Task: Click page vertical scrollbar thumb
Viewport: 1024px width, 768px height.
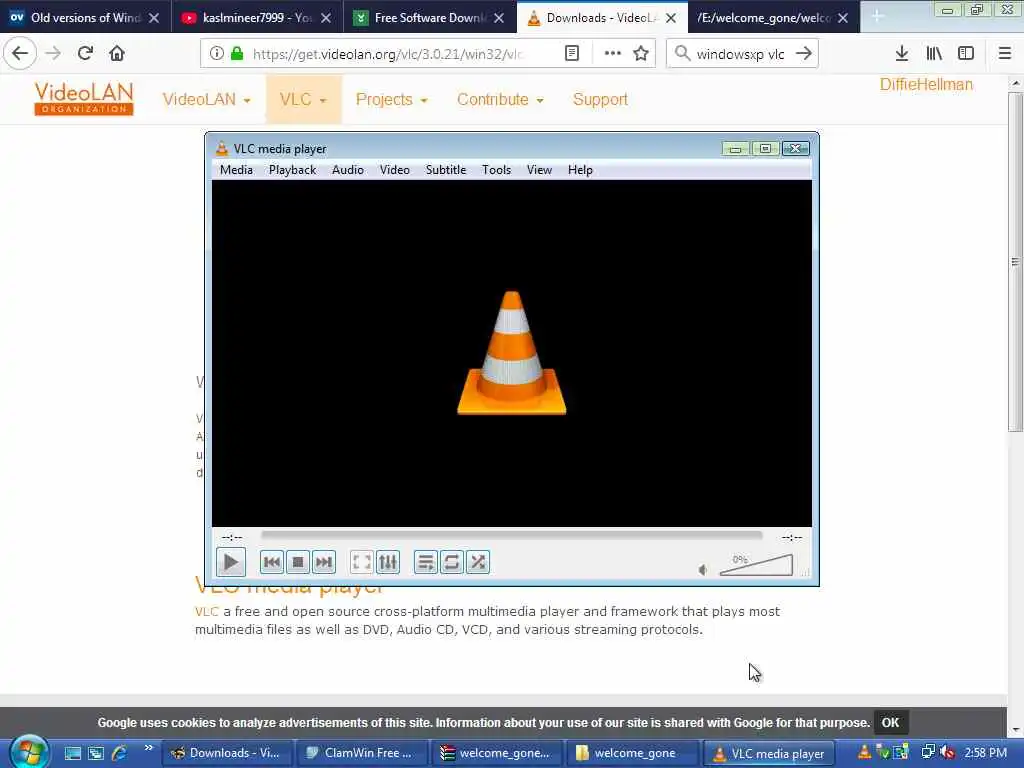Action: pos(1015,261)
